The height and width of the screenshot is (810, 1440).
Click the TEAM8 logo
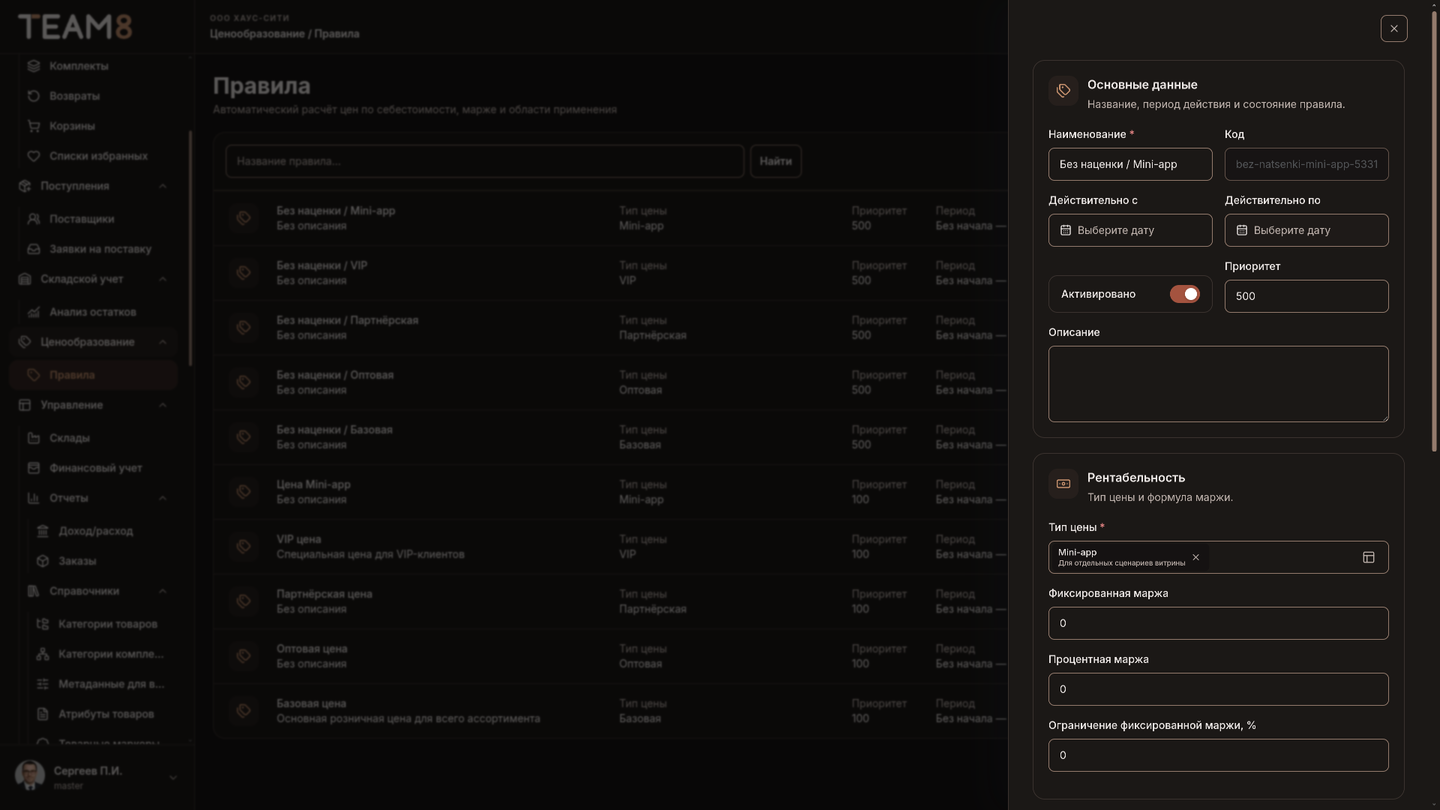pos(75,27)
